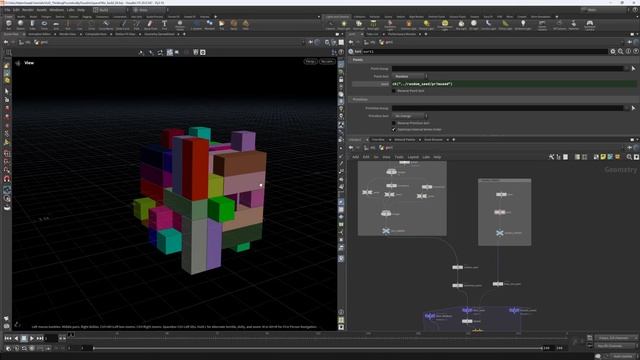Add a Gamepad Camera from shelf

click(x=590, y=26)
